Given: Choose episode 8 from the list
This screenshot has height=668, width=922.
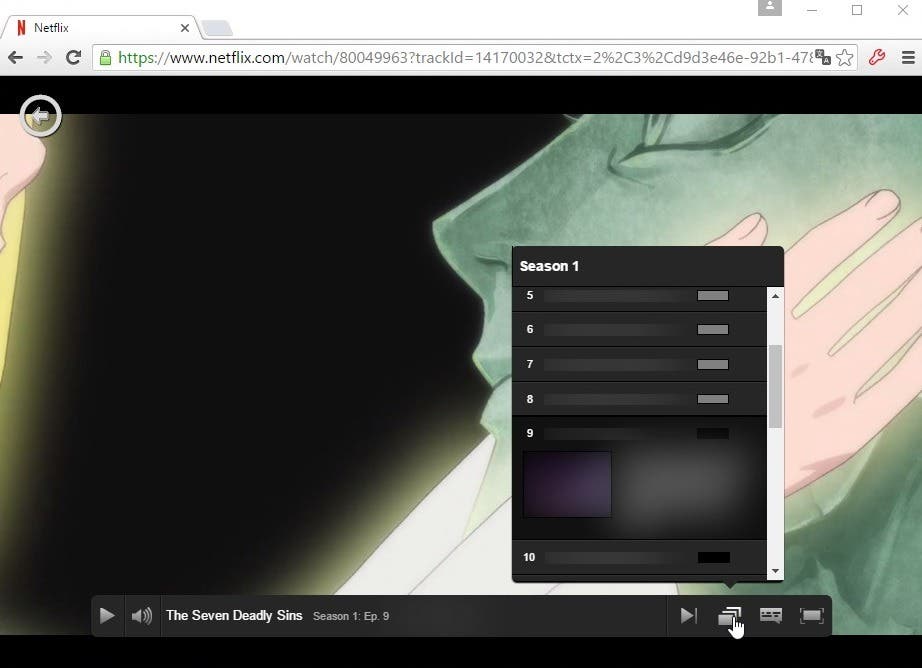Looking at the screenshot, I should tap(640, 399).
